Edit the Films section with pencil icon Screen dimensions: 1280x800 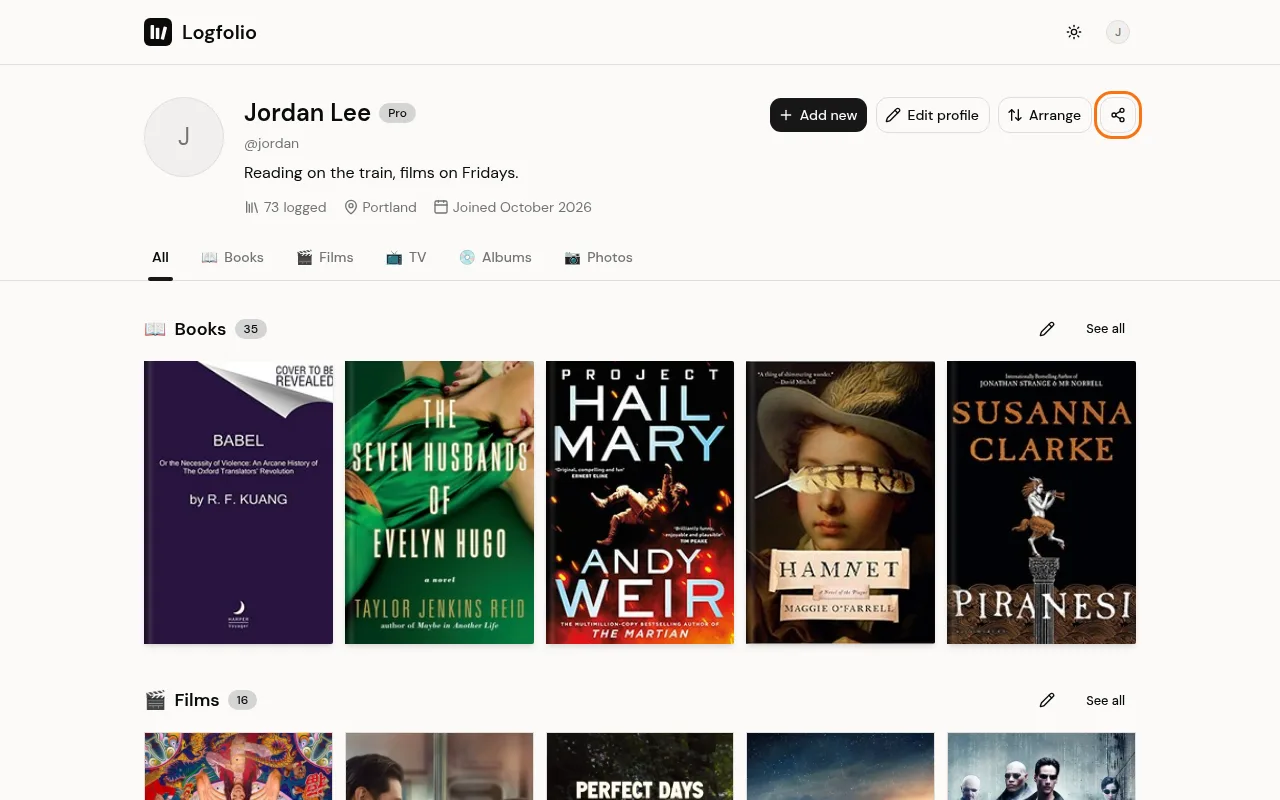[1047, 701]
